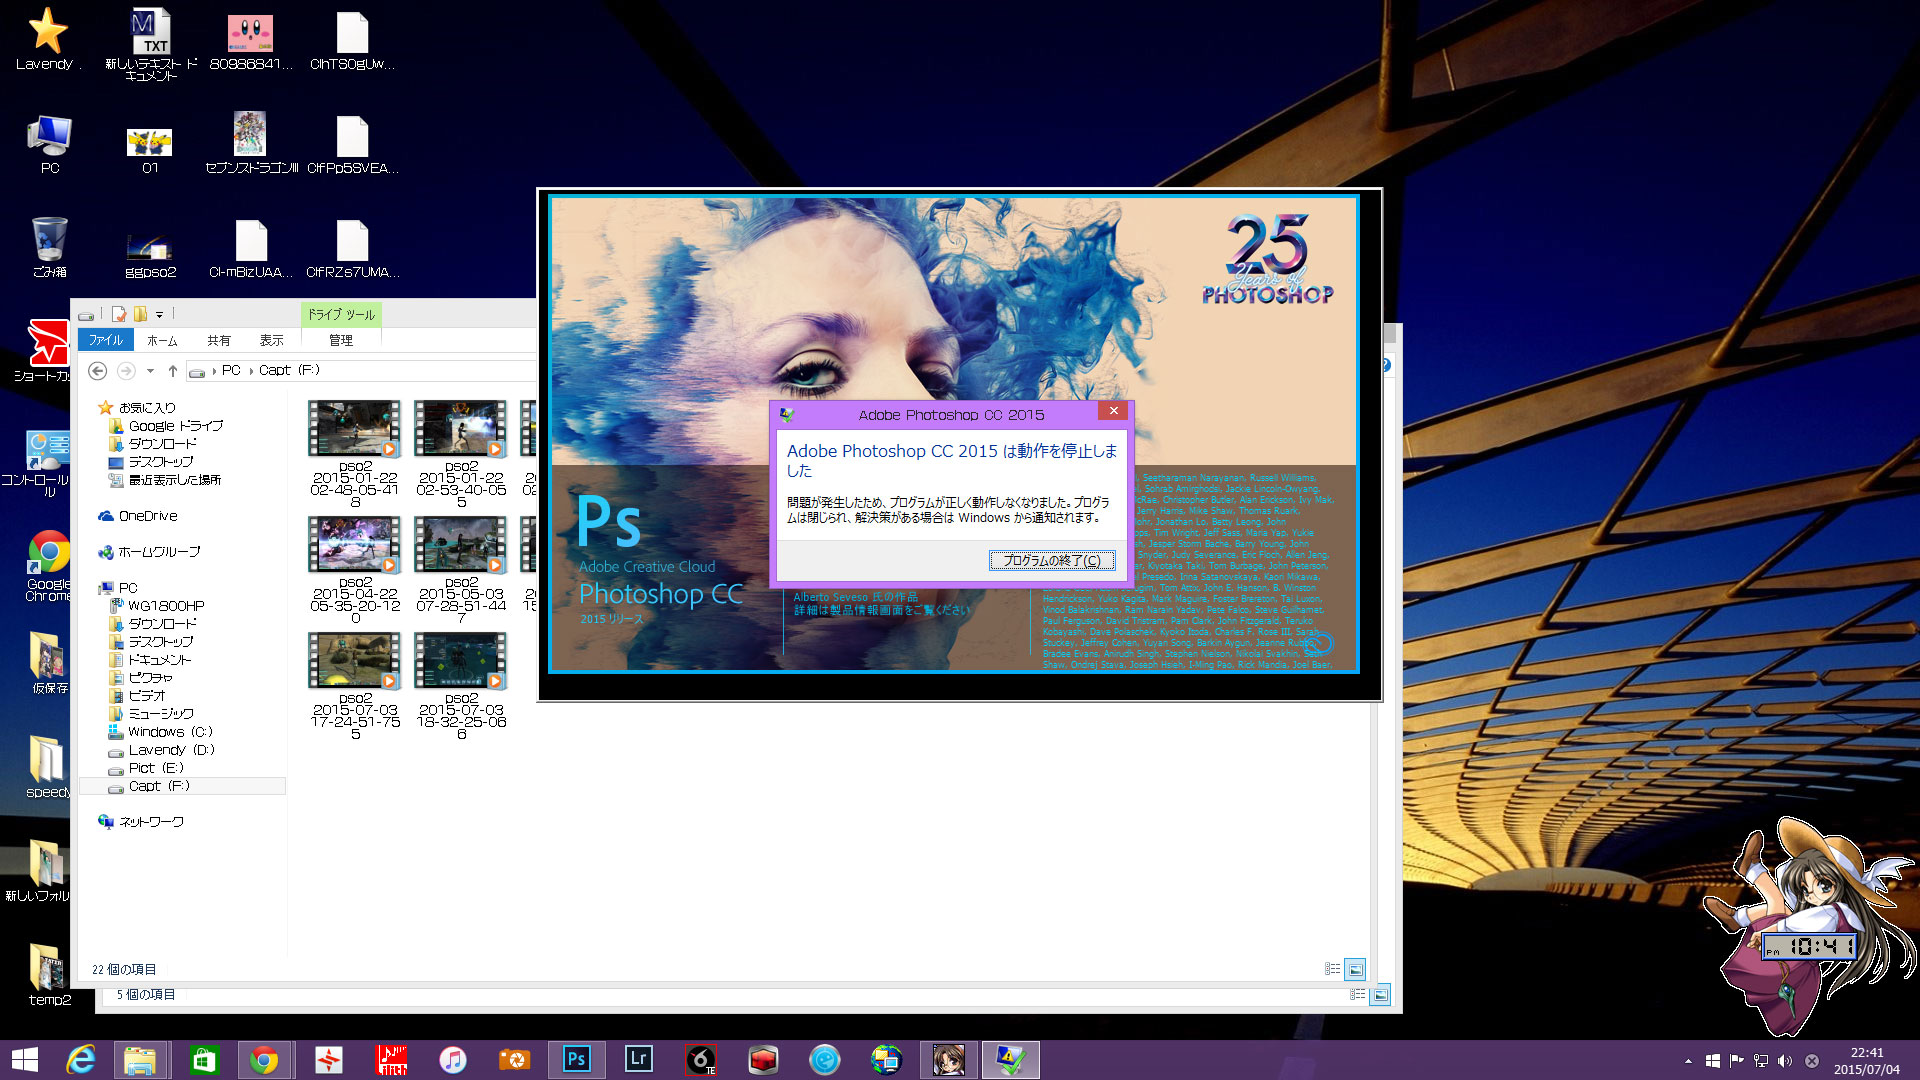
Task: Select video pso2 2015-05-03 07-28-51-447
Action: pyautogui.click(x=461, y=570)
